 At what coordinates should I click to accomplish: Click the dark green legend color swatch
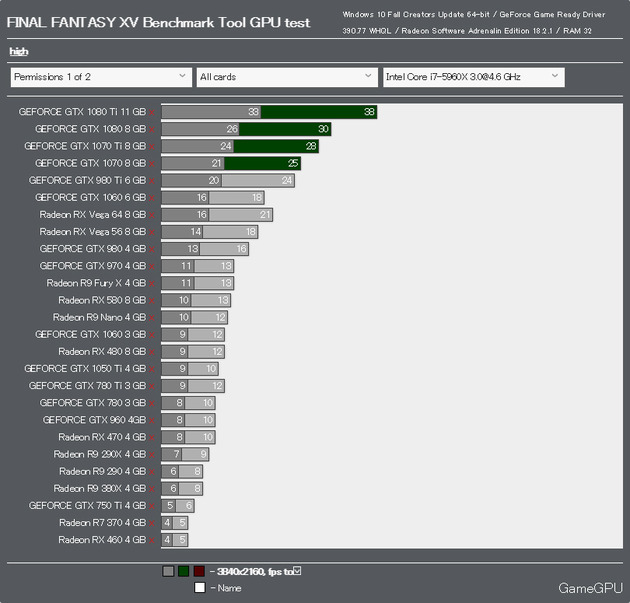coord(184,571)
